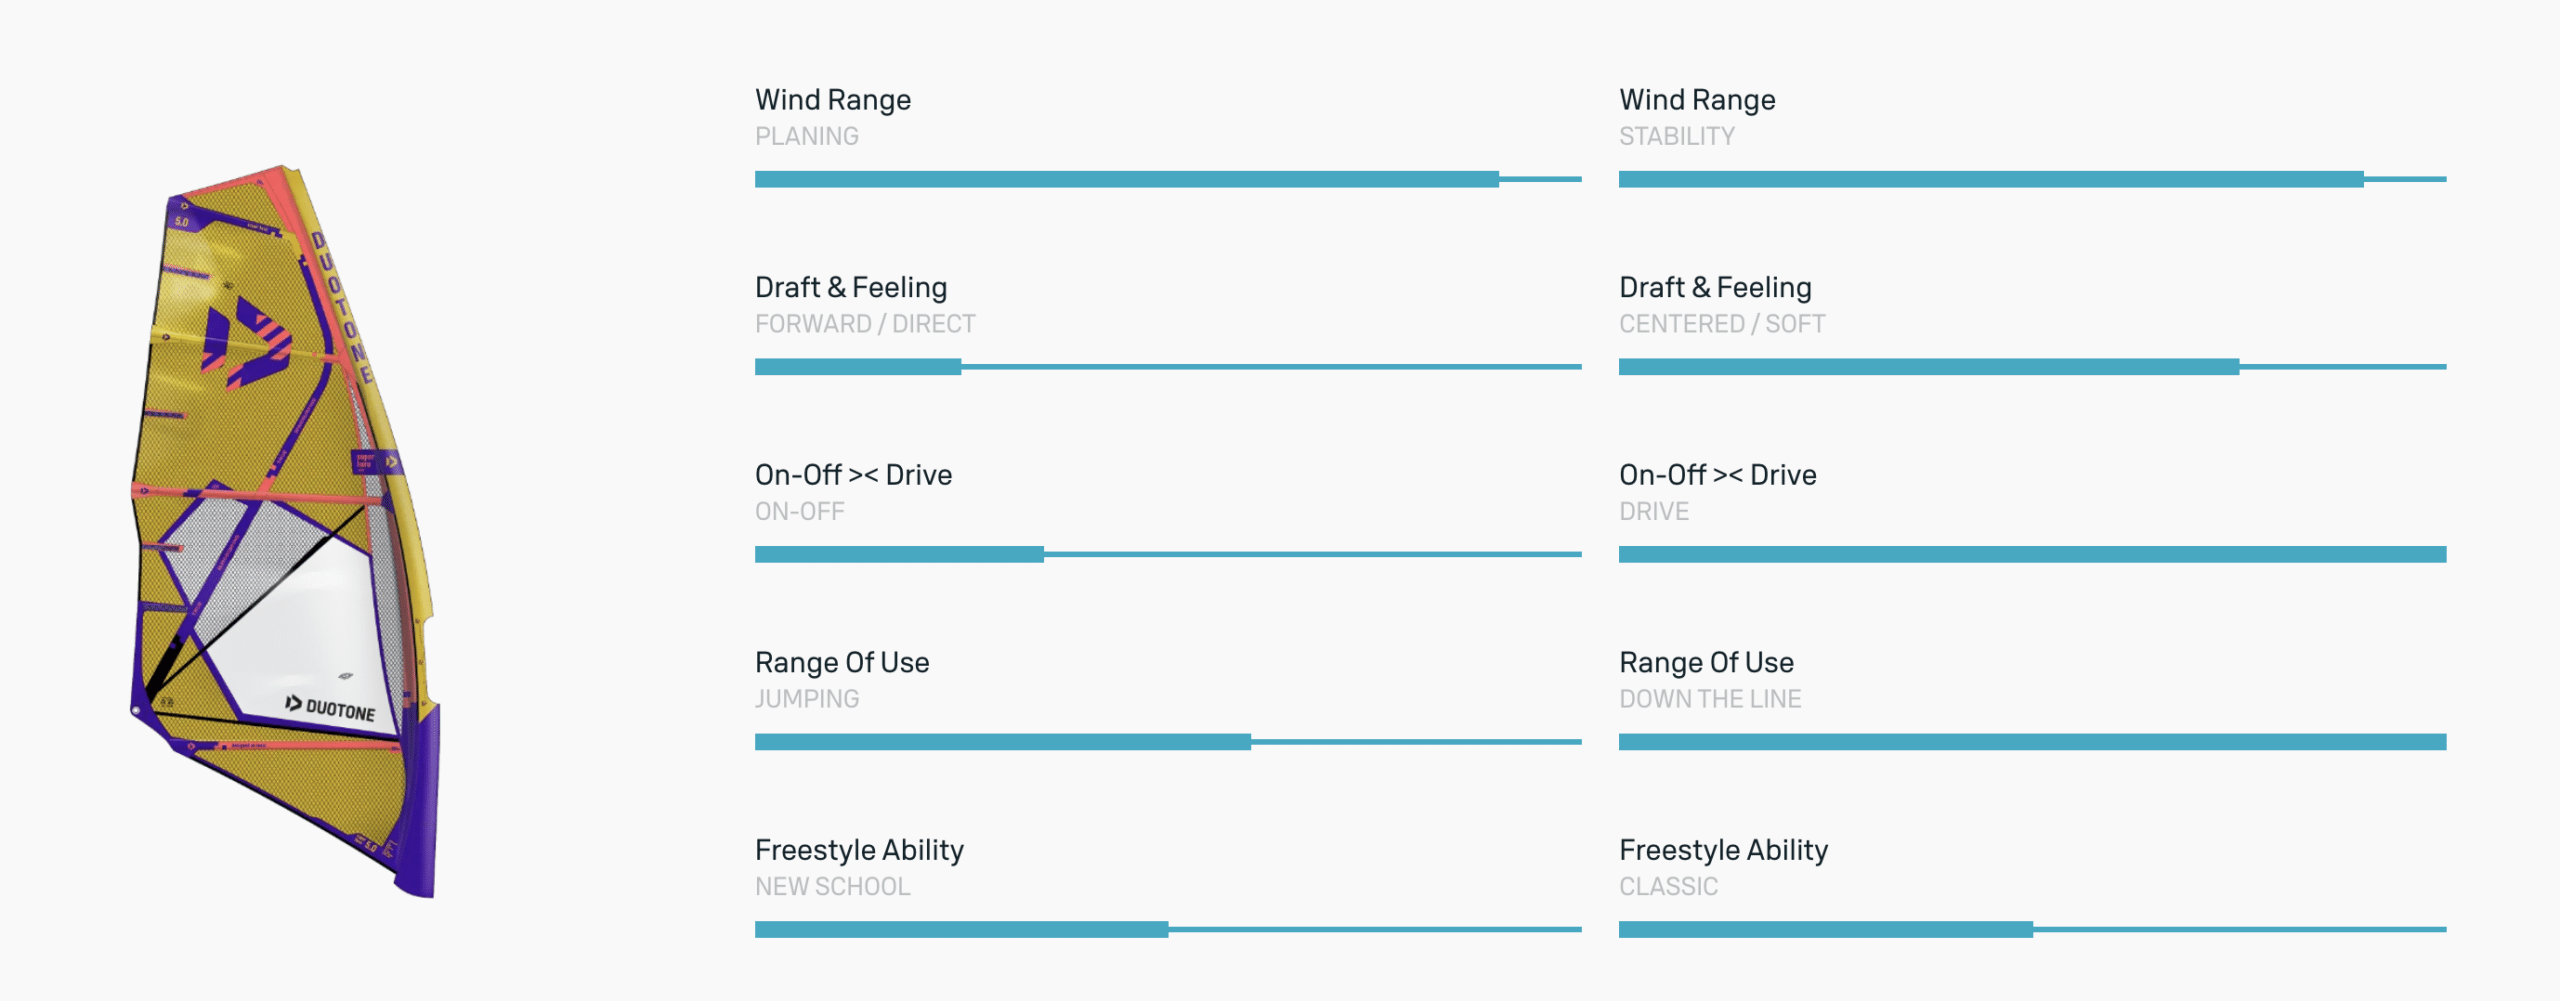Click the NEW SCHOOL label text

(832, 887)
